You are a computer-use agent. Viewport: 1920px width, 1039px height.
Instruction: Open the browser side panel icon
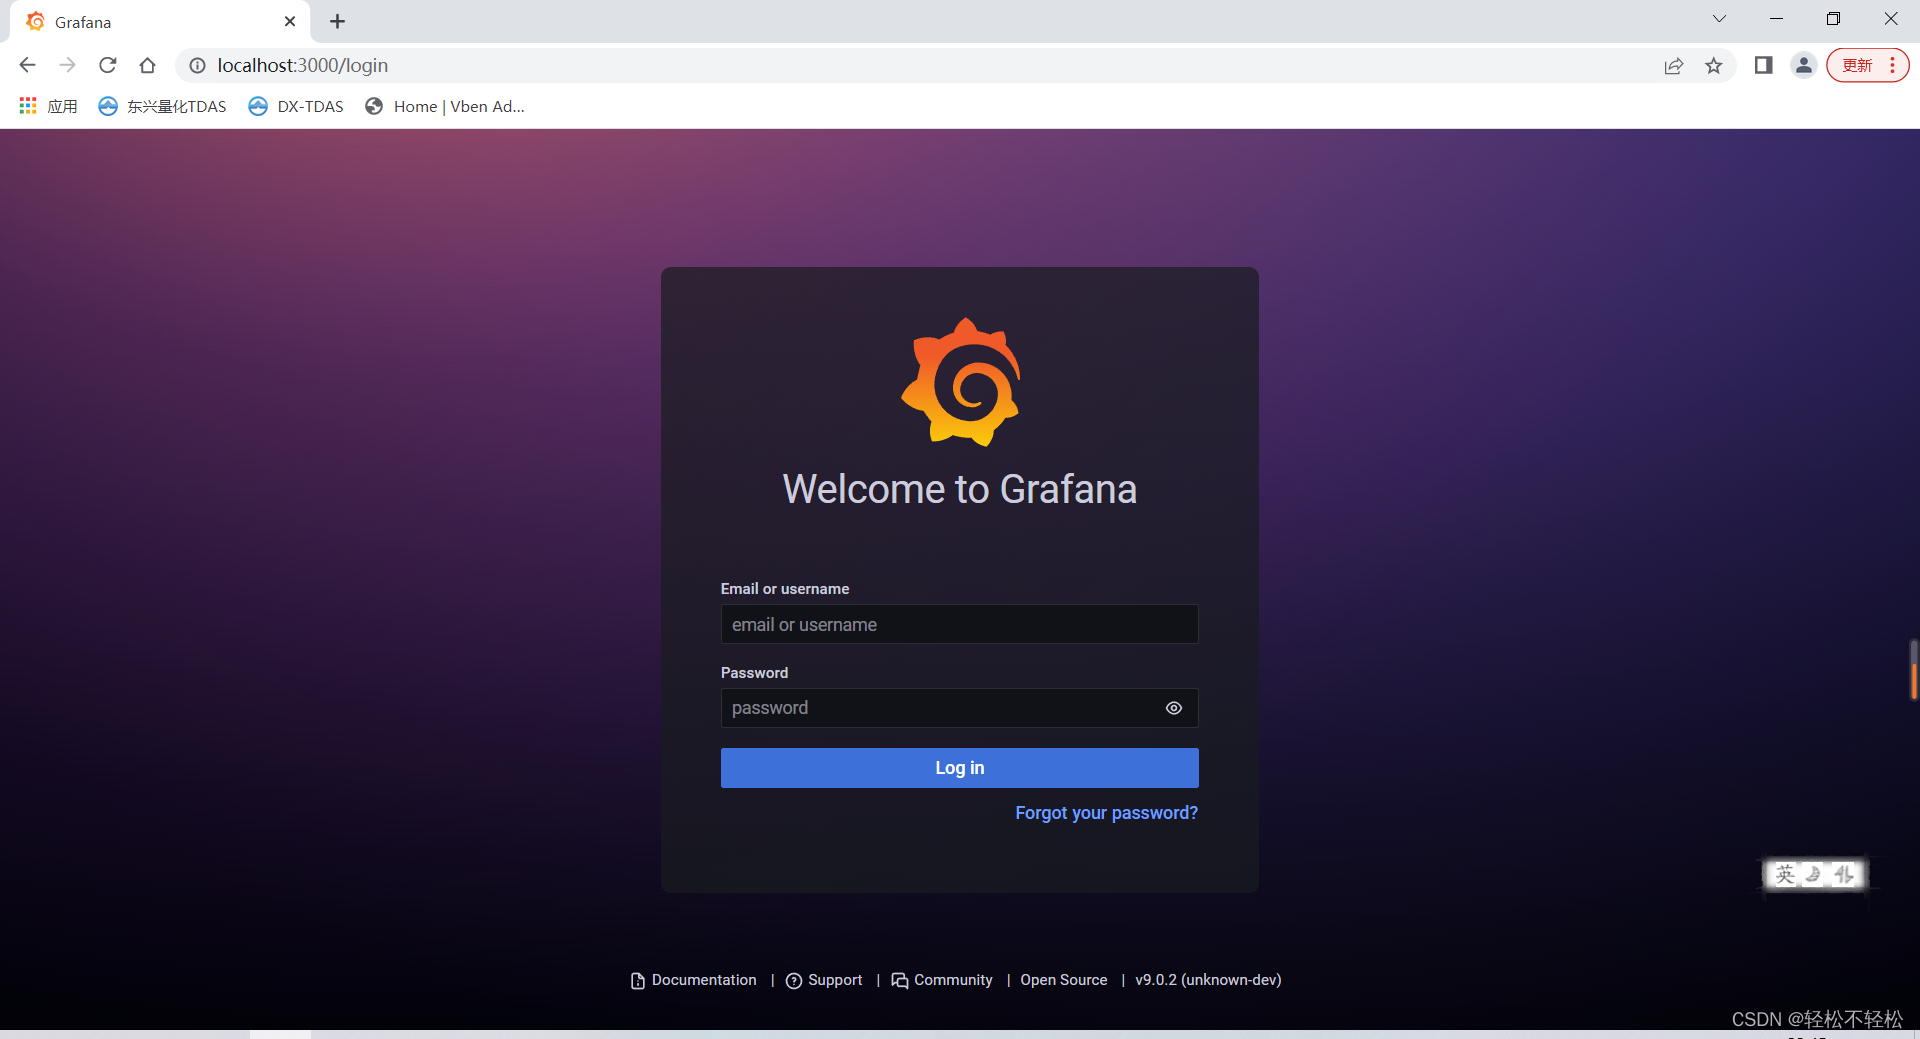1763,65
